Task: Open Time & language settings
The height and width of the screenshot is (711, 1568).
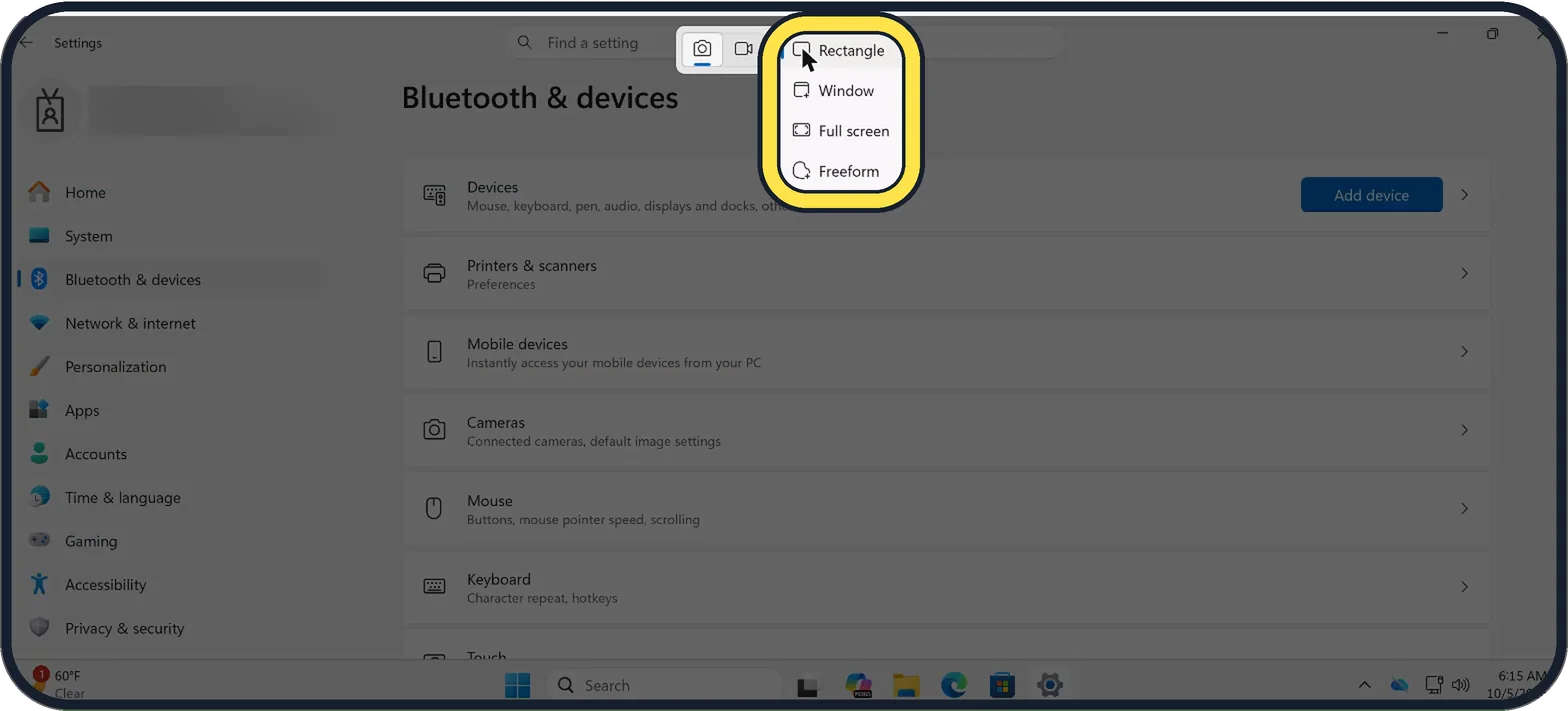Action: pos(170,497)
